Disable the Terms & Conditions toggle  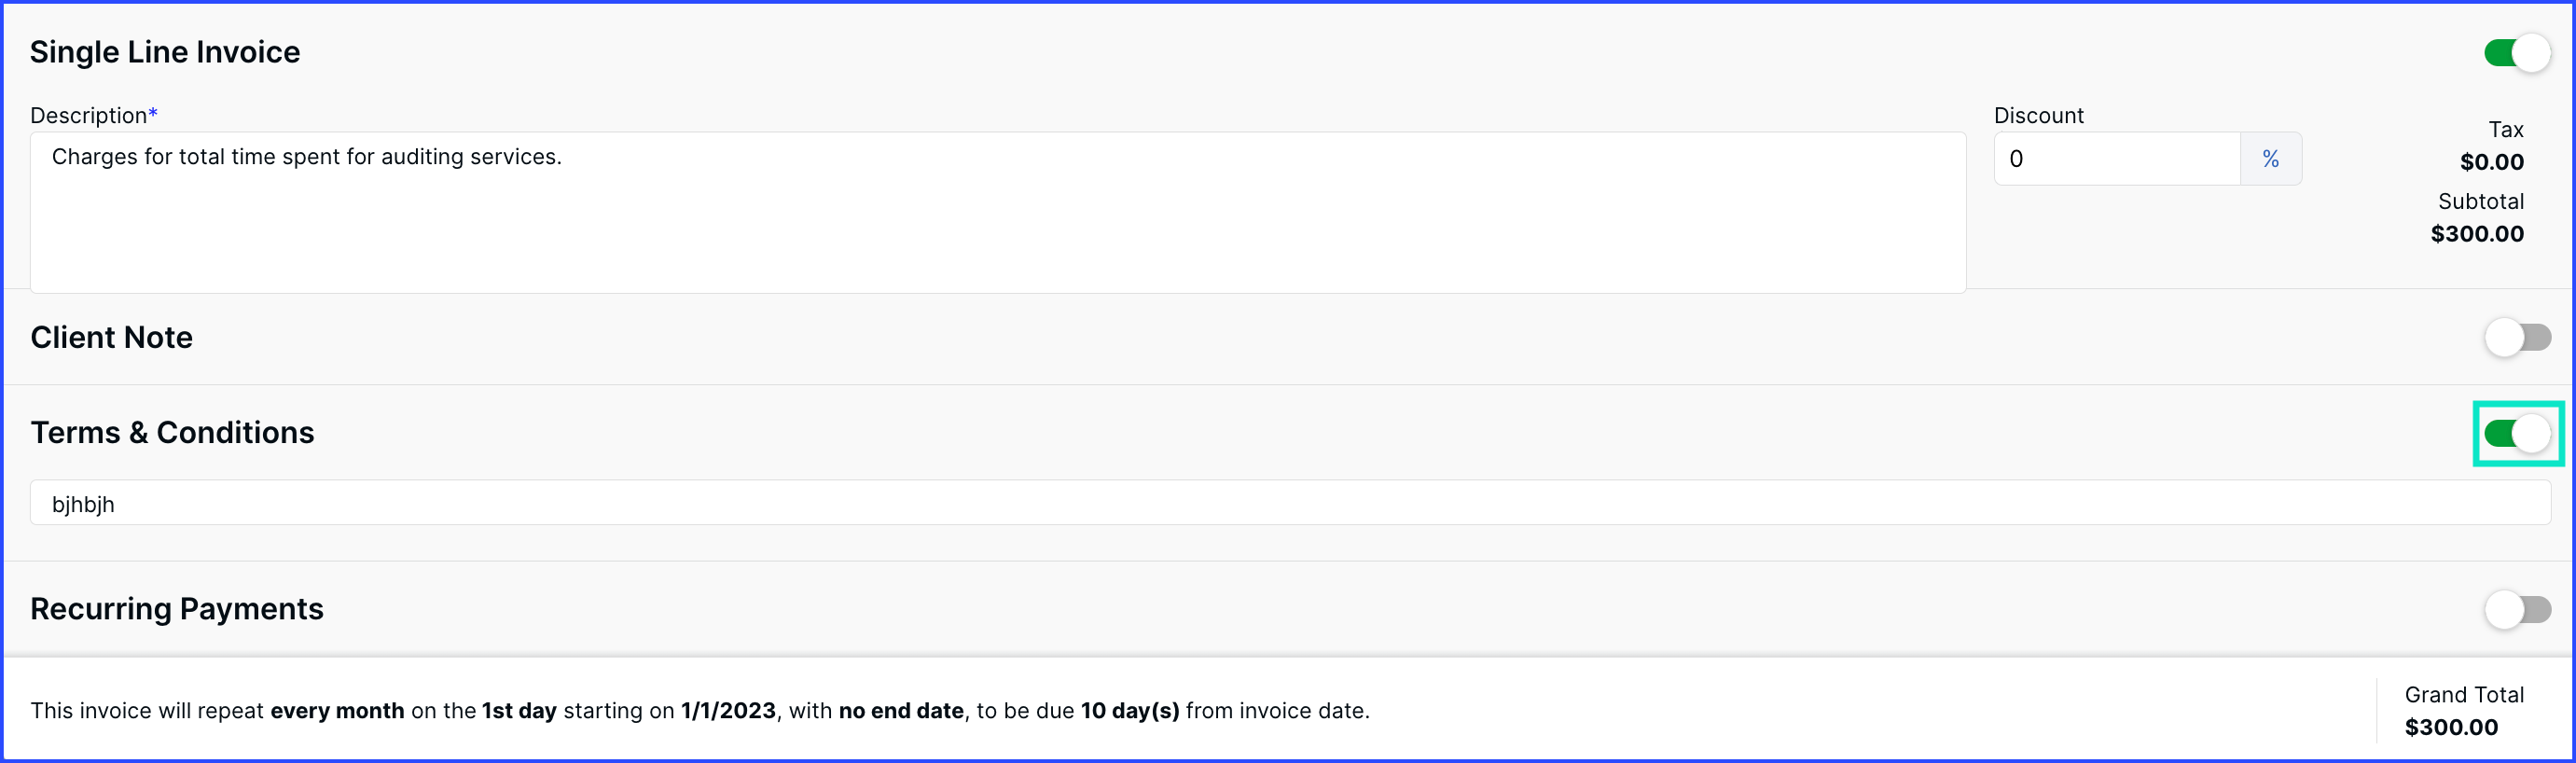[2517, 433]
